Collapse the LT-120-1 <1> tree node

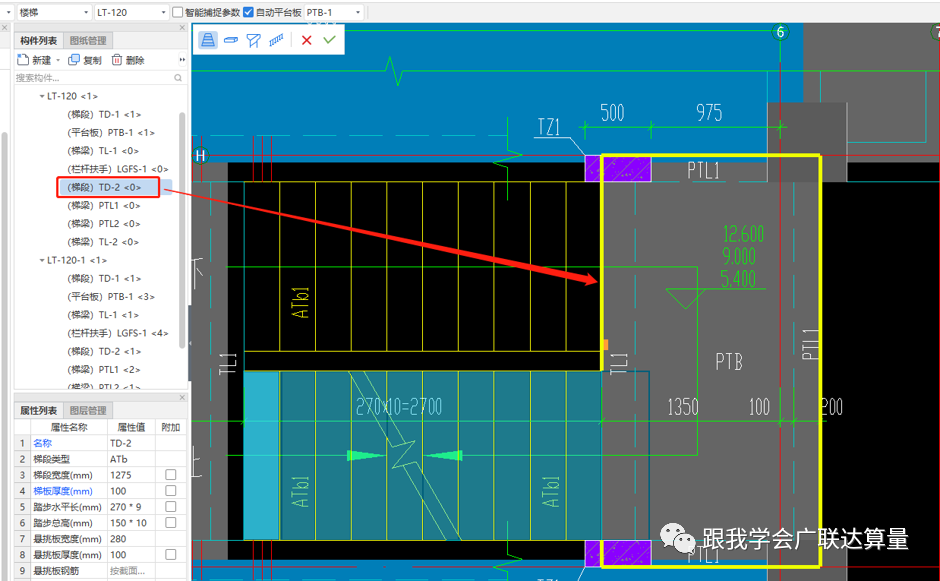42,260
